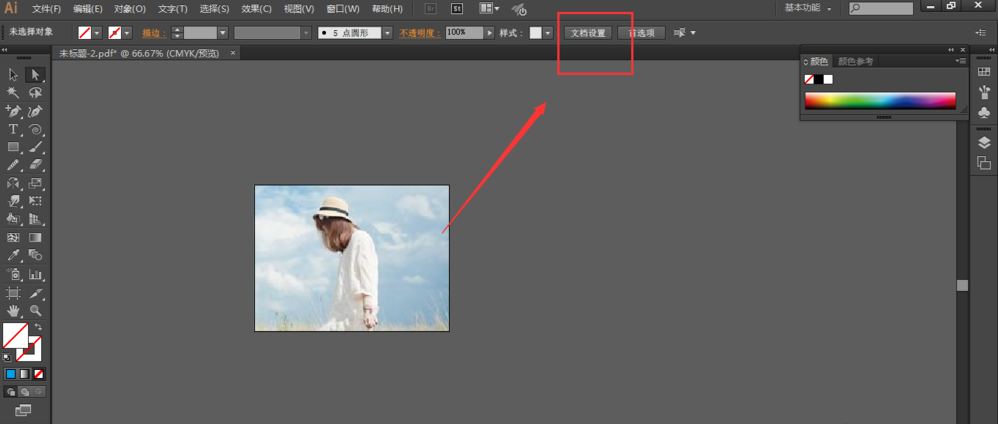Viewport: 998px width, 424px height.
Task: Open the Swatches panel icon
Action: pos(984,72)
